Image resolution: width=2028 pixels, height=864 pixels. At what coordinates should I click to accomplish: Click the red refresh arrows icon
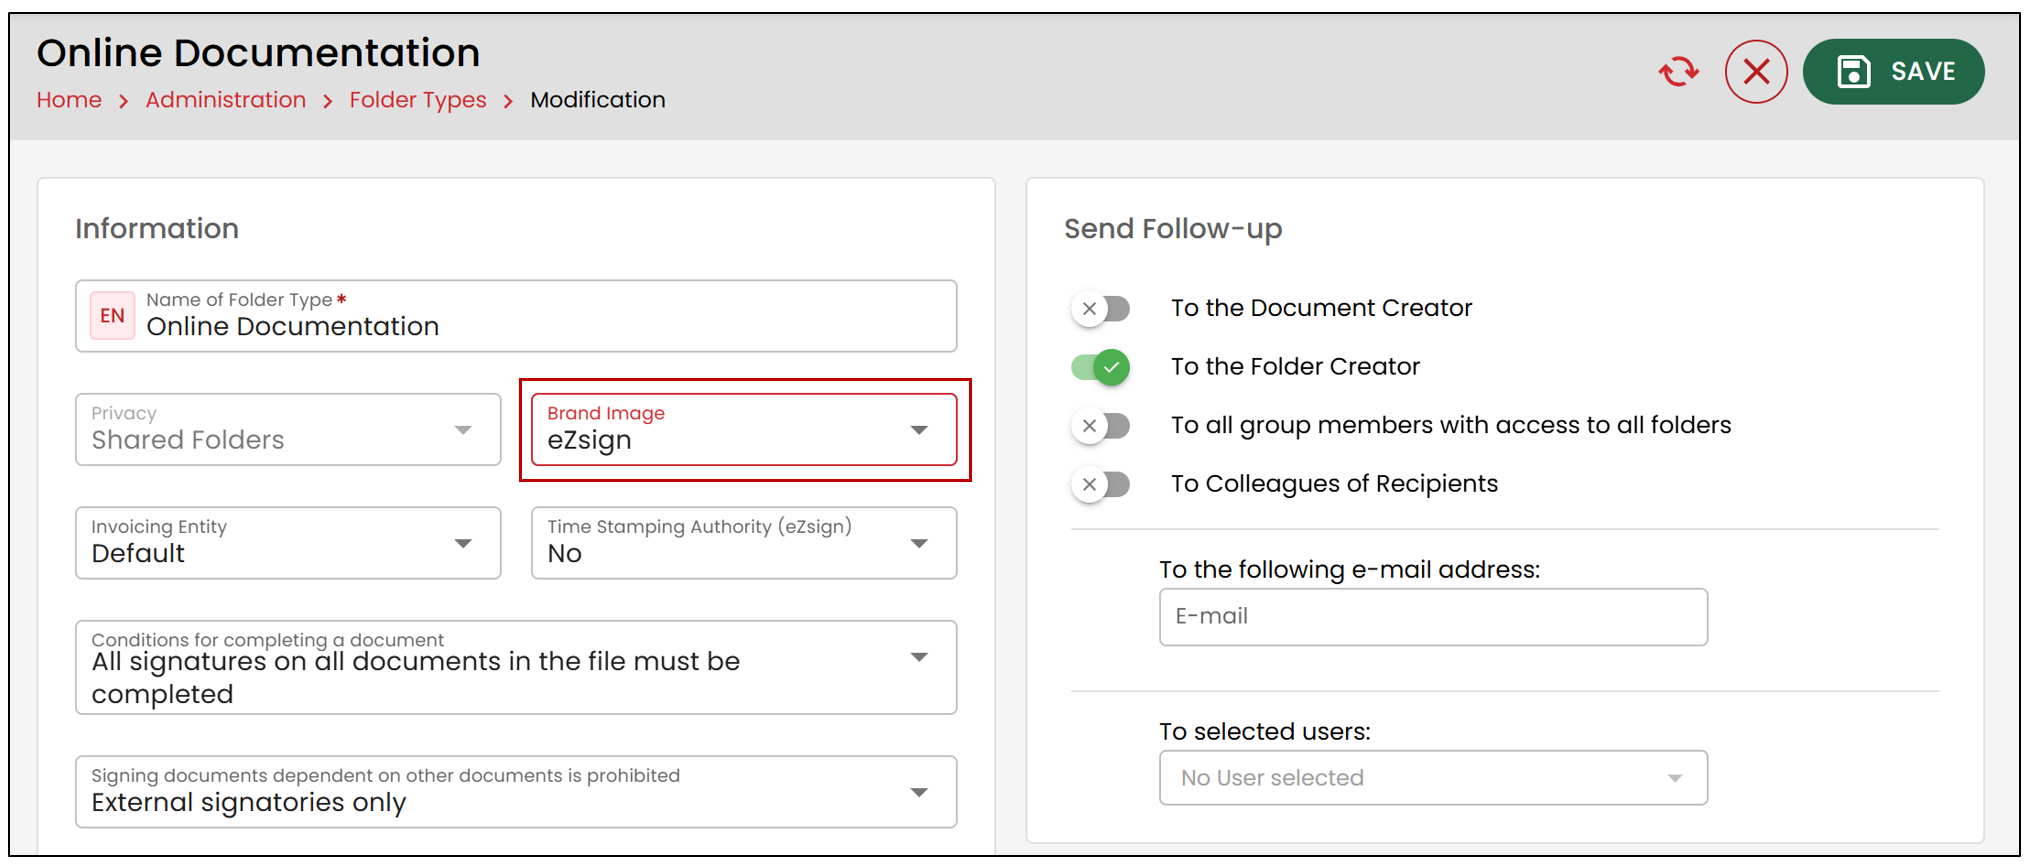(1679, 72)
